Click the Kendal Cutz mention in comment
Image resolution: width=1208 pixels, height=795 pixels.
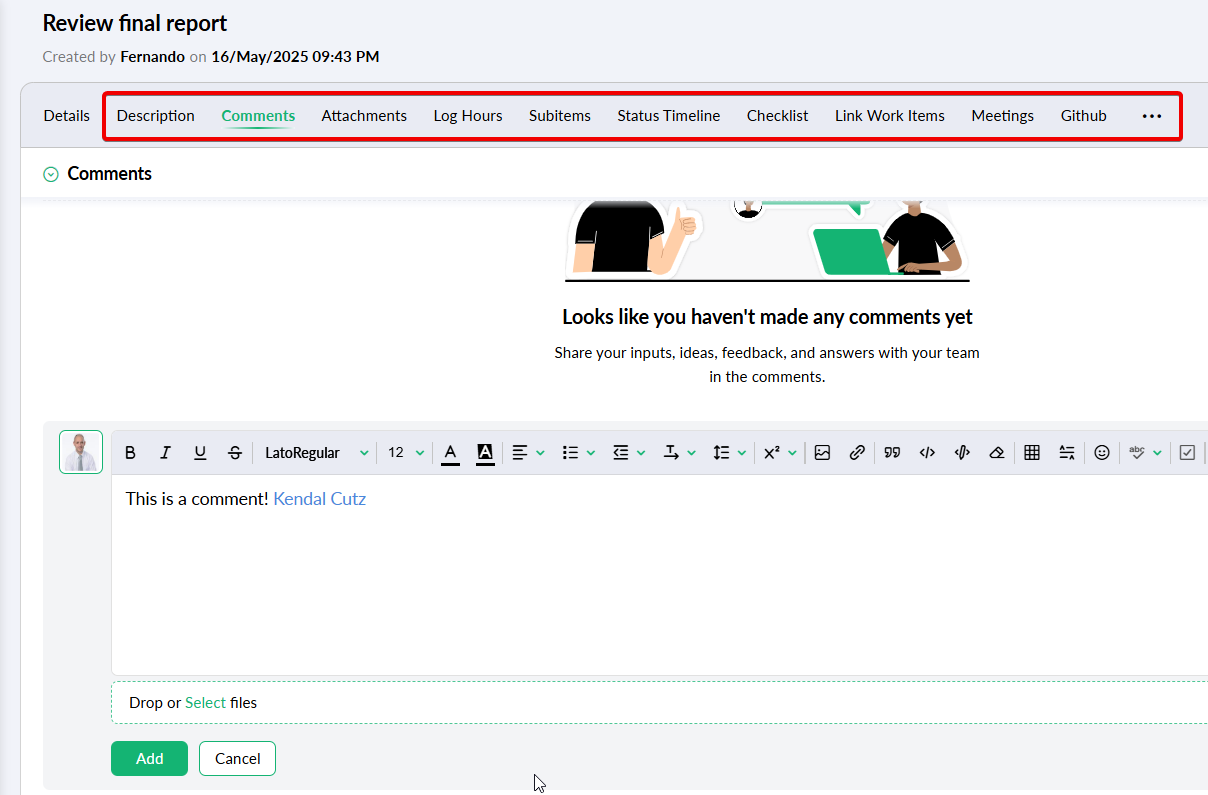pos(319,499)
